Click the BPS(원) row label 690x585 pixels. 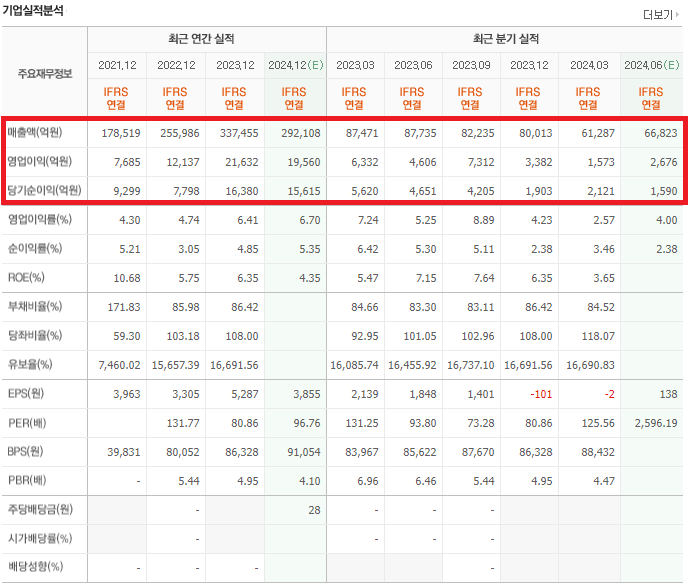point(25,452)
